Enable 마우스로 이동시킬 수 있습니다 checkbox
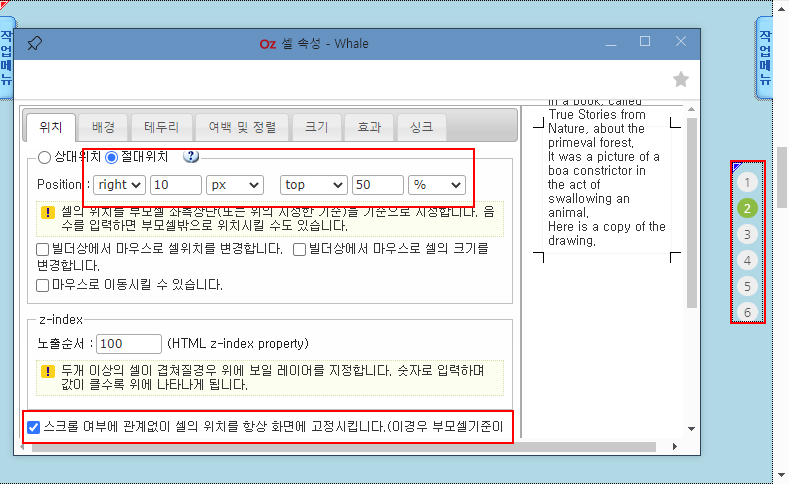The width and height of the screenshot is (789, 484). 43,285
